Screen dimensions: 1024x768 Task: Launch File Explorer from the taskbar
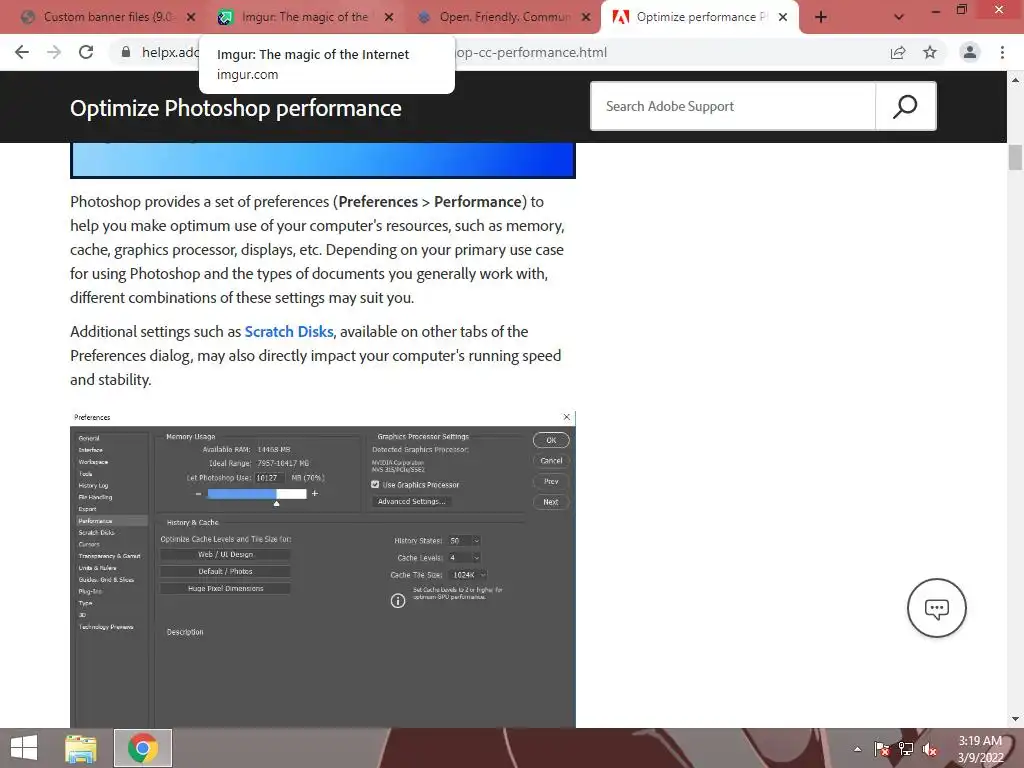(x=81, y=748)
